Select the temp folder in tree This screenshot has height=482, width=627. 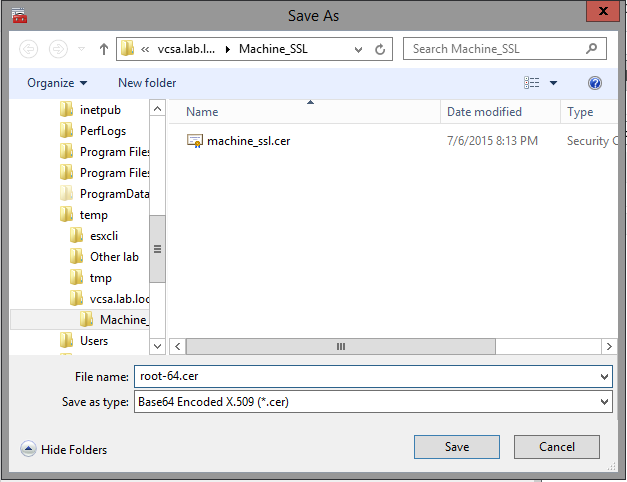94,215
